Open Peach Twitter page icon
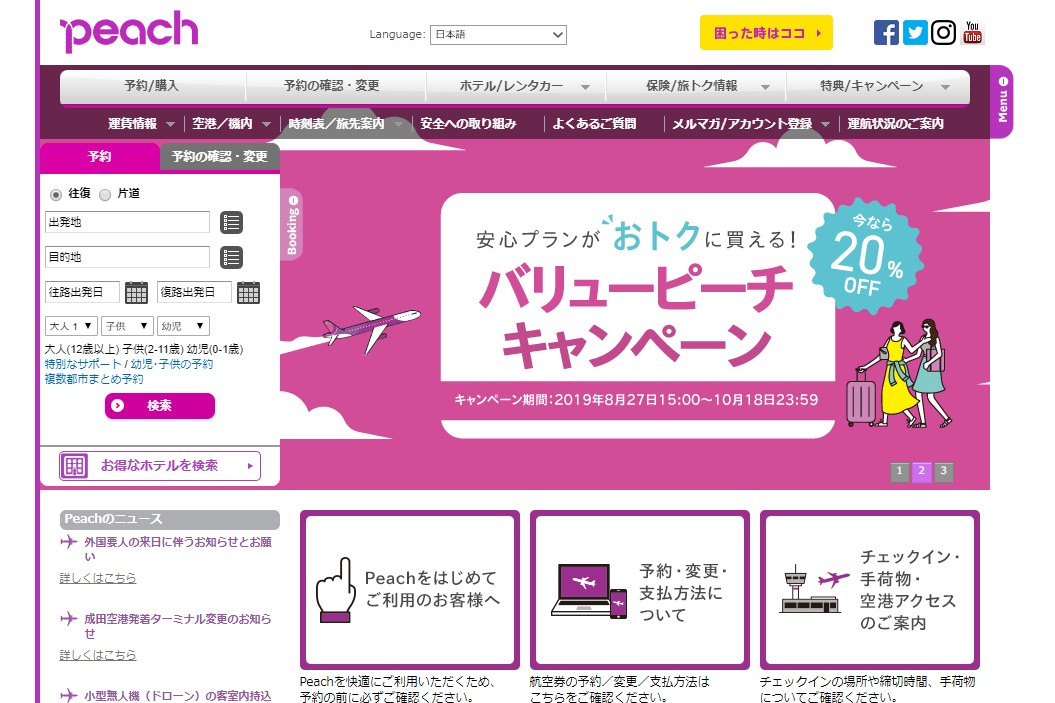The image size is (1055, 703). click(915, 32)
